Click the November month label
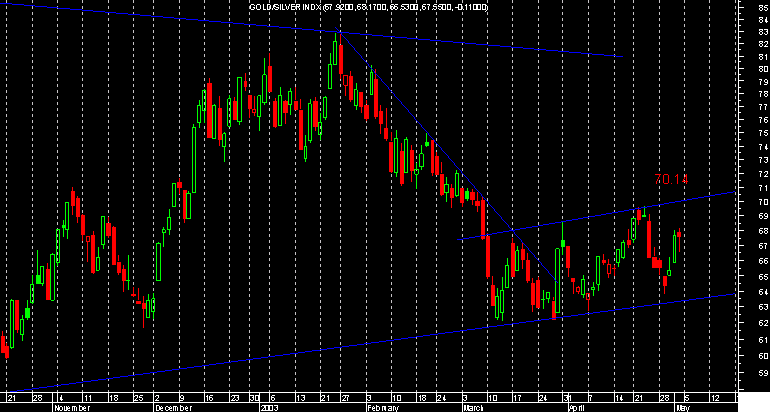The image size is (770, 412). coord(72,408)
